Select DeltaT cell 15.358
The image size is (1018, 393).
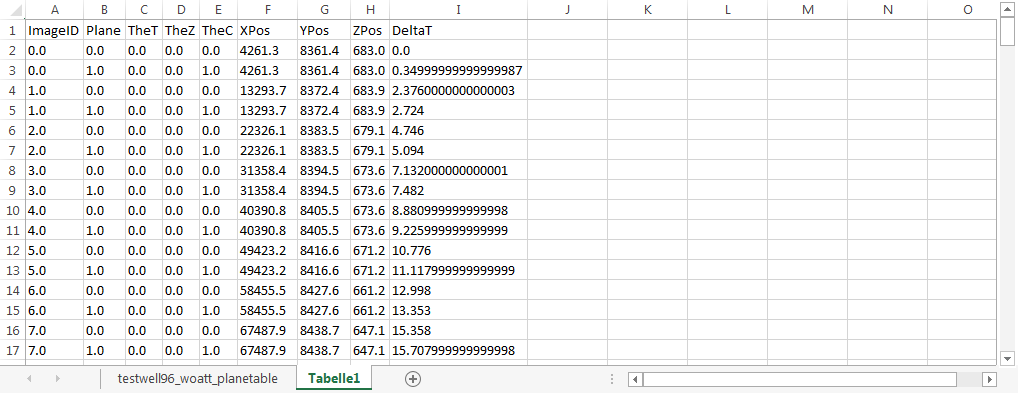click(x=458, y=330)
